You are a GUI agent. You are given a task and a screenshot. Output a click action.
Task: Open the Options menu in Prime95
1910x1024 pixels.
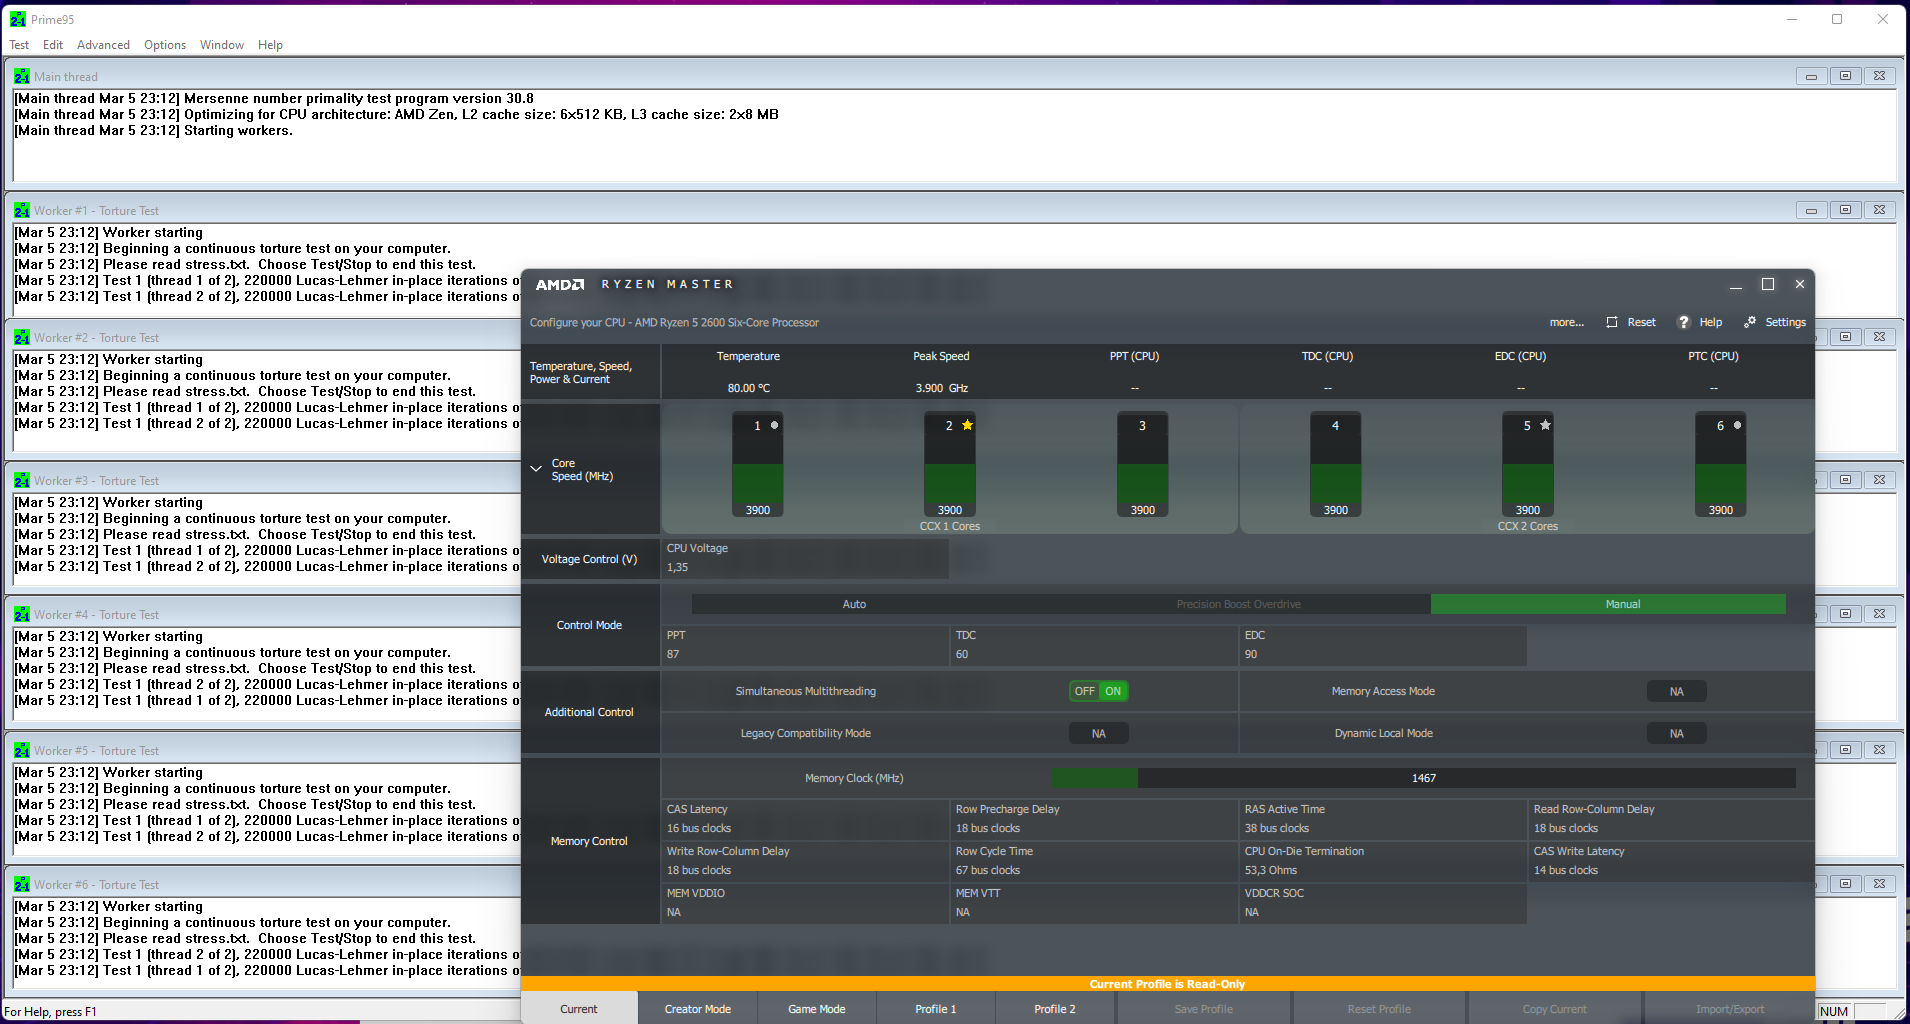pos(165,45)
